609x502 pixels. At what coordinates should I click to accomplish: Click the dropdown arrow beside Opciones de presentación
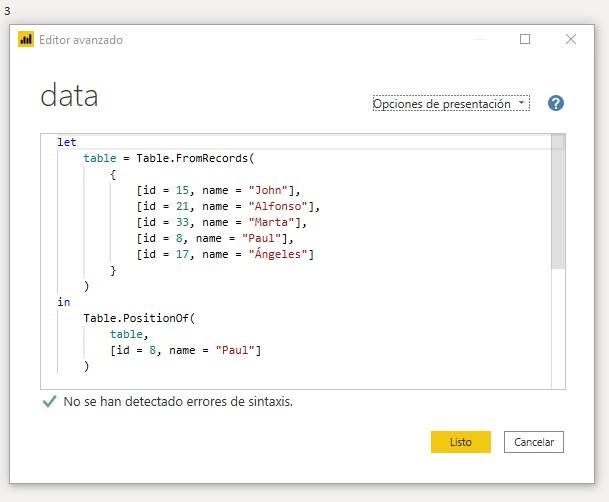(x=521, y=102)
